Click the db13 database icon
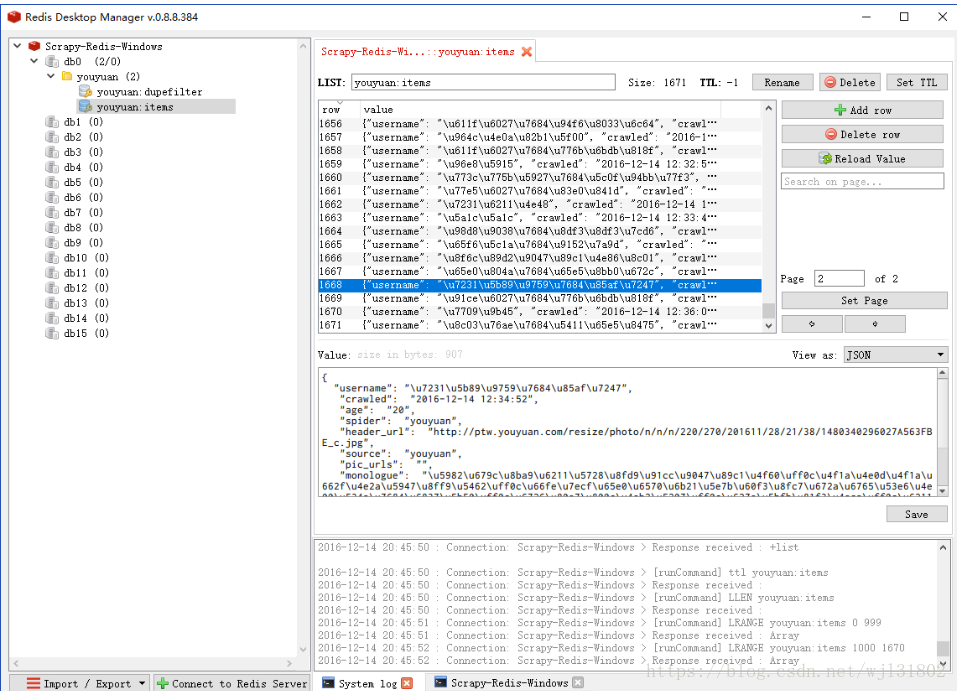957x691 pixels. point(52,303)
